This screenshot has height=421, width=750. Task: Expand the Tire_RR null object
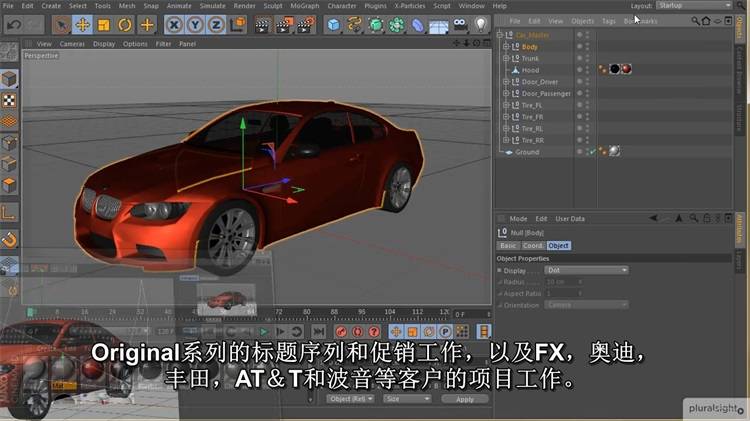click(506, 140)
